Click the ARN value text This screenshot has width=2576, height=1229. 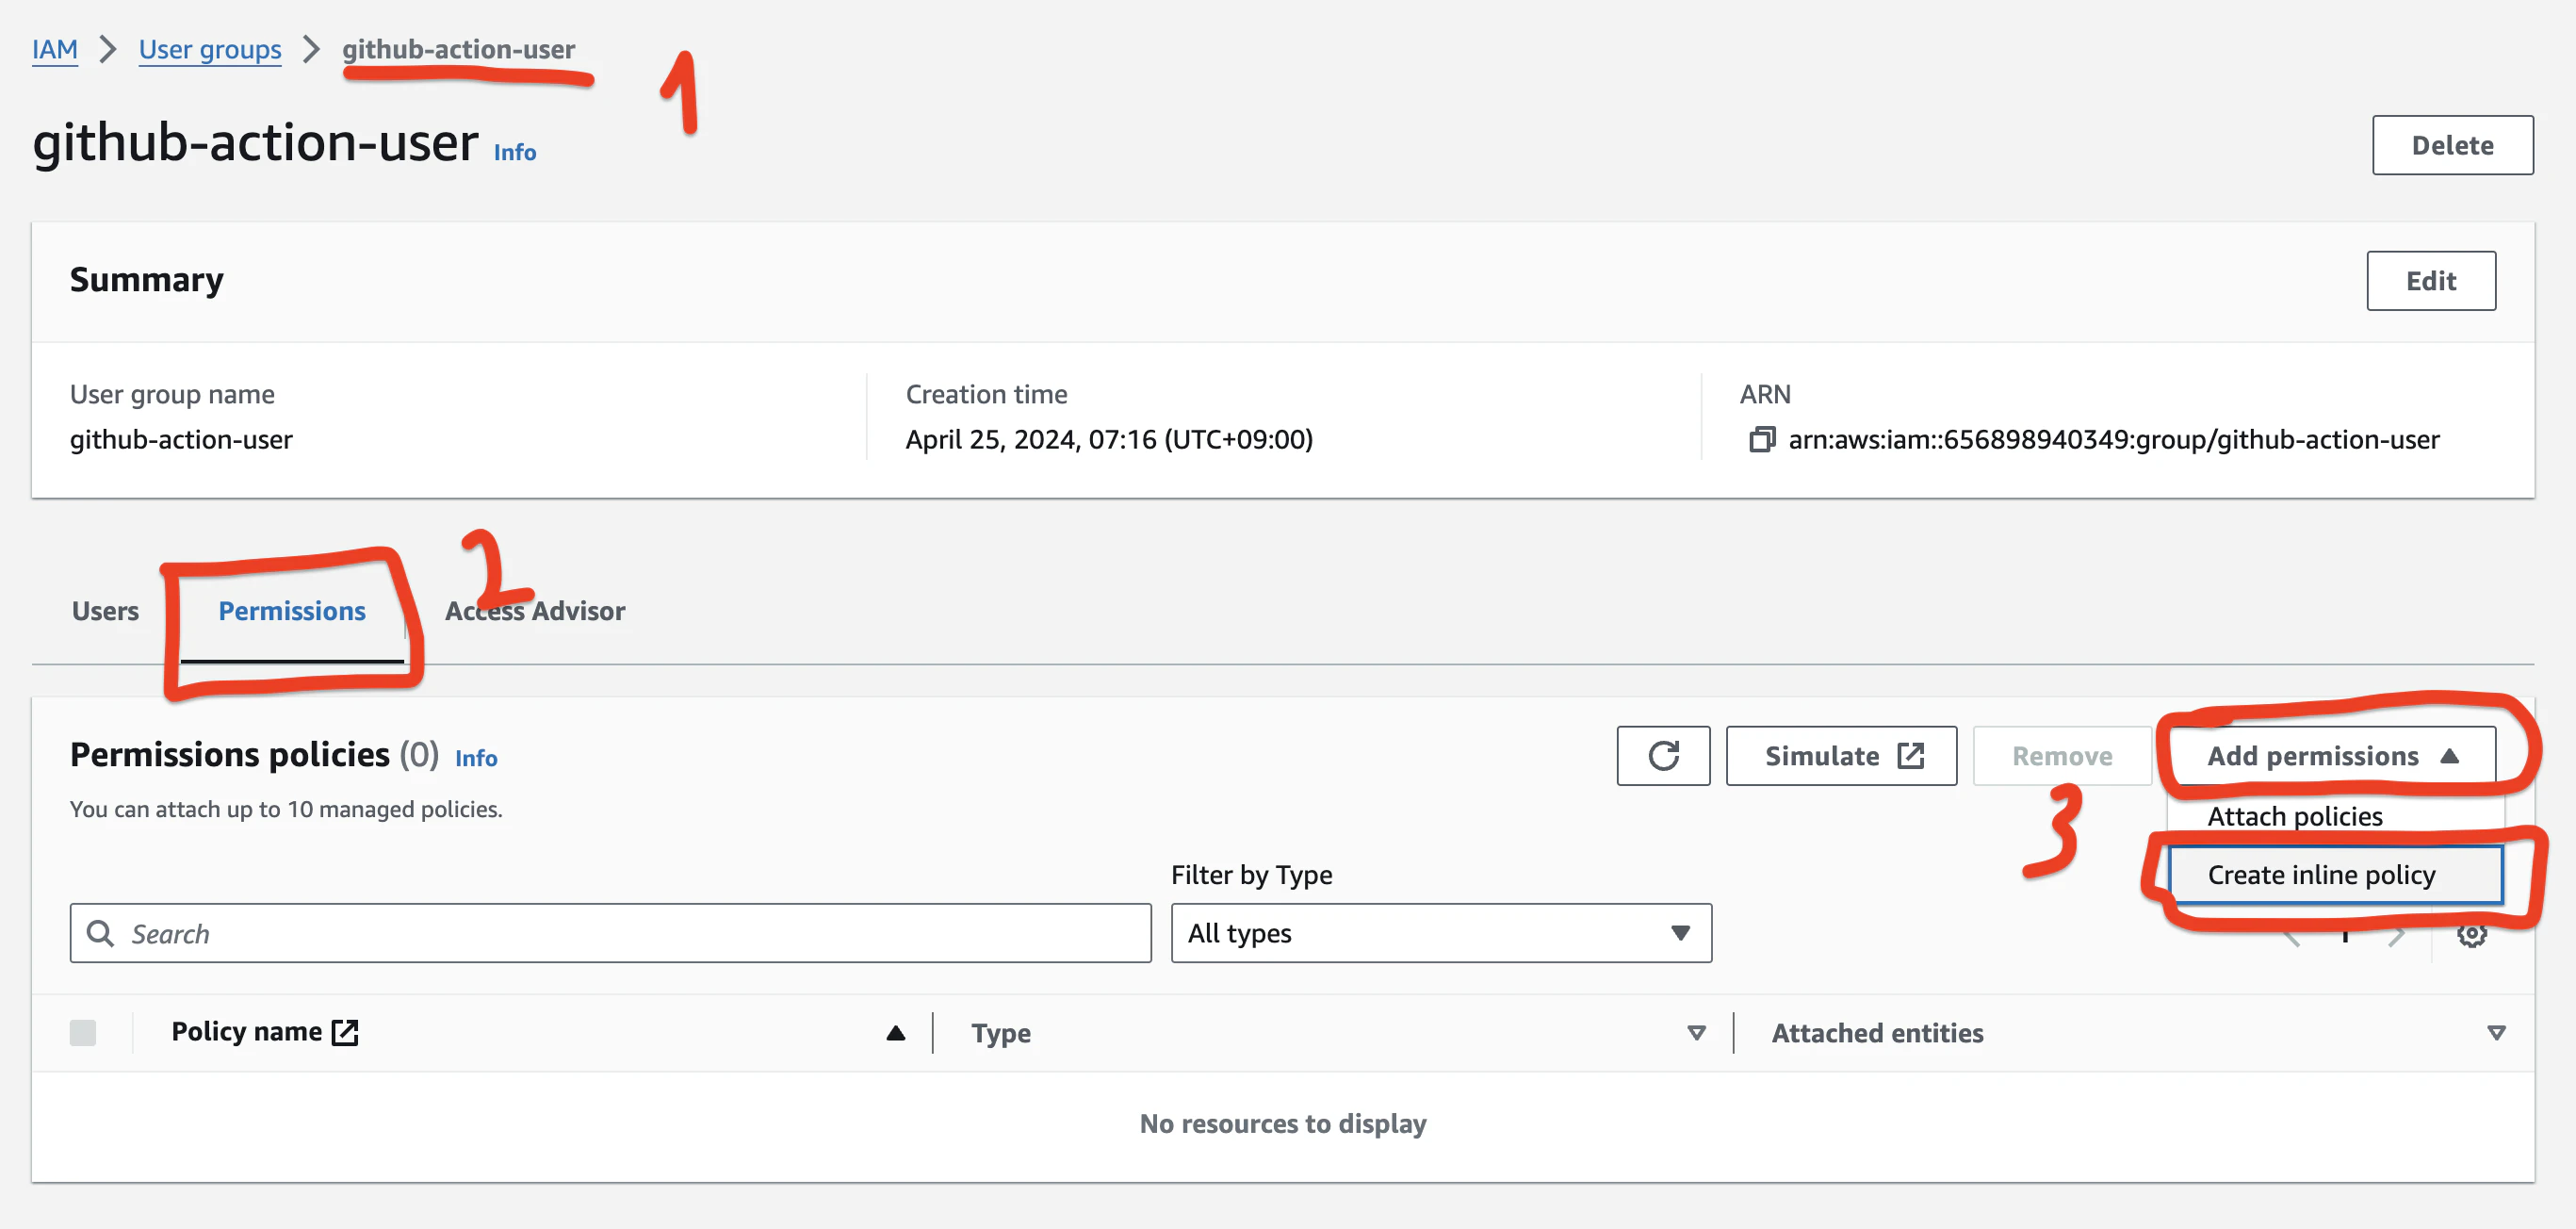(x=2113, y=440)
